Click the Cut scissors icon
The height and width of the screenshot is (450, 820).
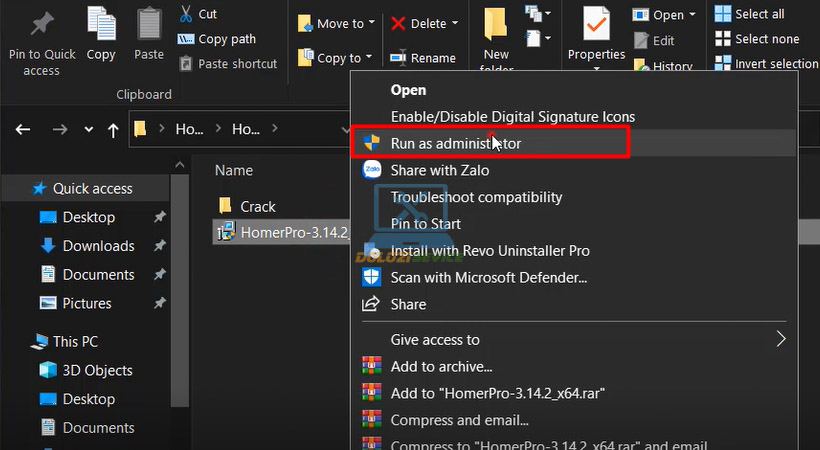pyautogui.click(x=186, y=14)
